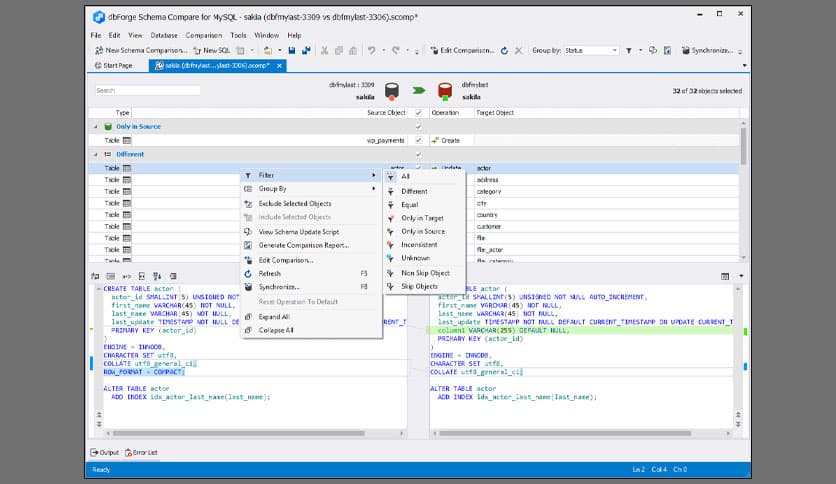Image resolution: width=836 pixels, height=484 pixels.
Task: Select the Only in Target filter option
Action: click(x=424, y=218)
